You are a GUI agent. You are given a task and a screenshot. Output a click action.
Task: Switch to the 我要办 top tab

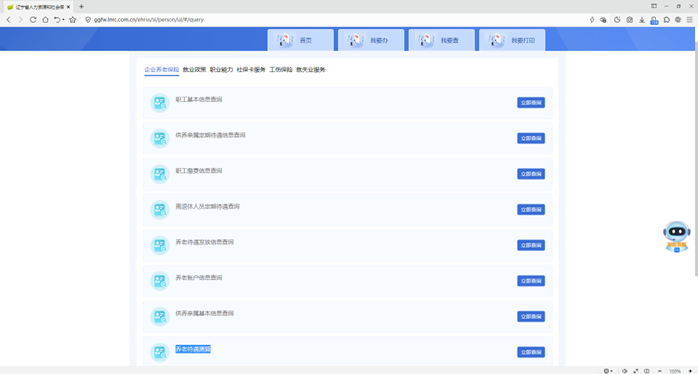[x=371, y=40]
